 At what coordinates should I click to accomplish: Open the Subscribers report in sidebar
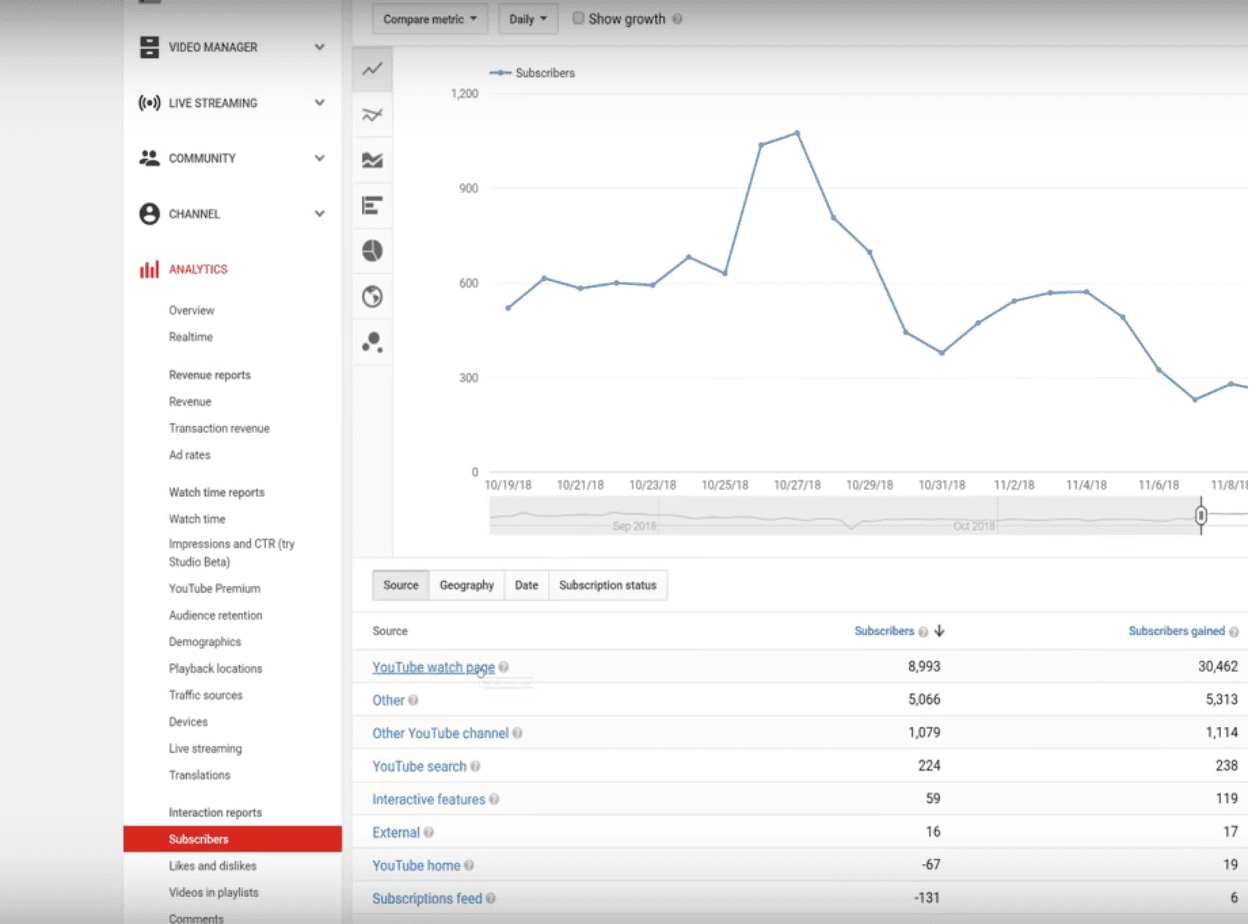[x=232, y=839]
